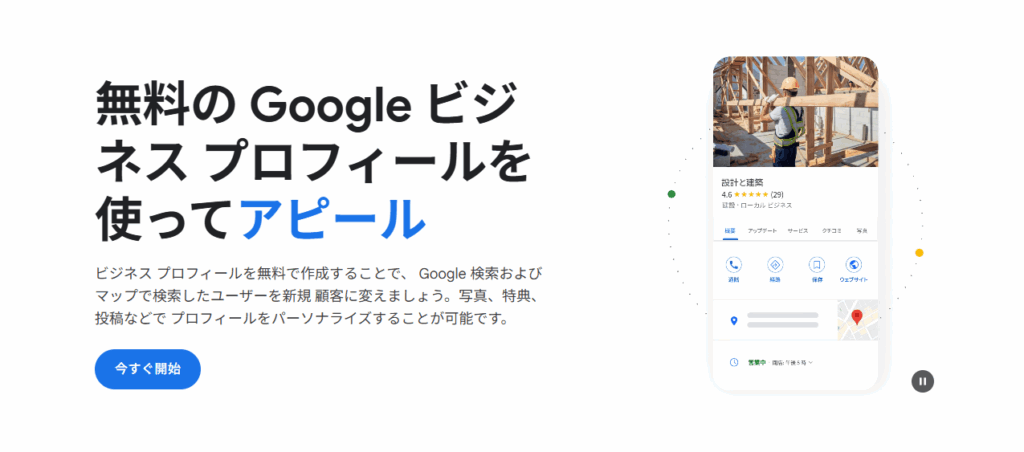Click the save bookmark icon
1024x452 pixels.
tap(816, 265)
